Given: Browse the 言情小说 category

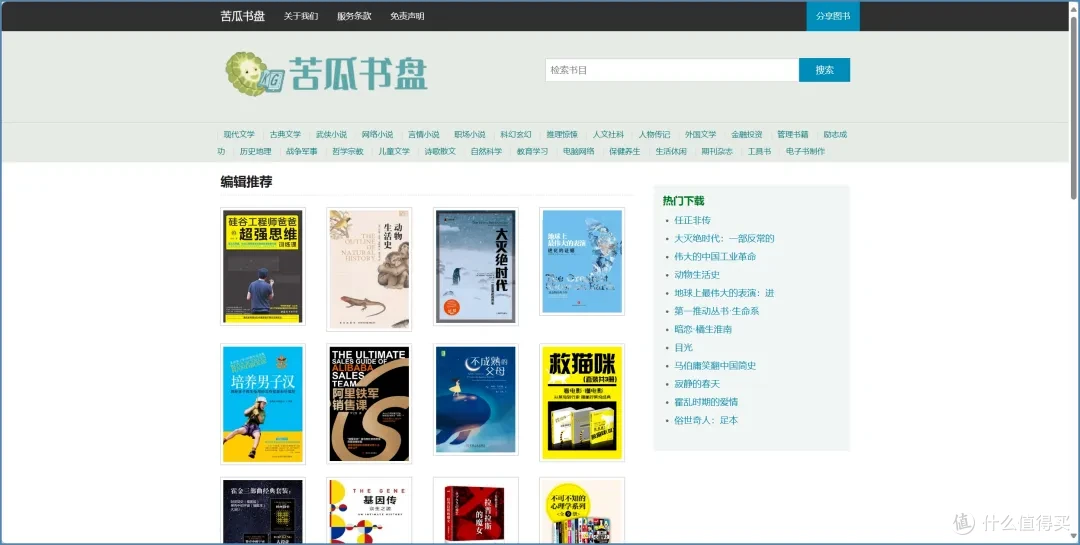Looking at the screenshot, I should coord(424,134).
